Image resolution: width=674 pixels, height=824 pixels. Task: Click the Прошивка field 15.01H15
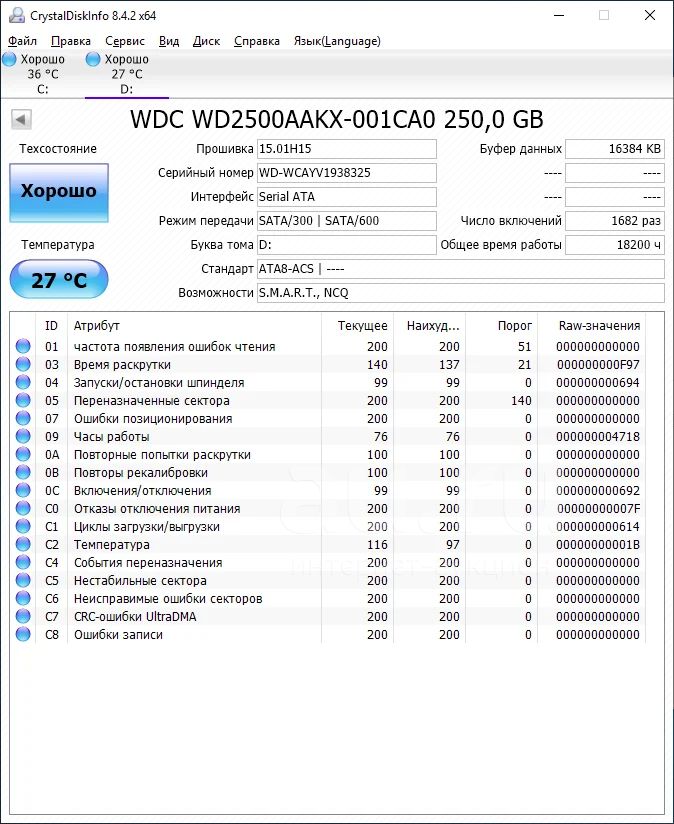pyautogui.click(x=347, y=149)
